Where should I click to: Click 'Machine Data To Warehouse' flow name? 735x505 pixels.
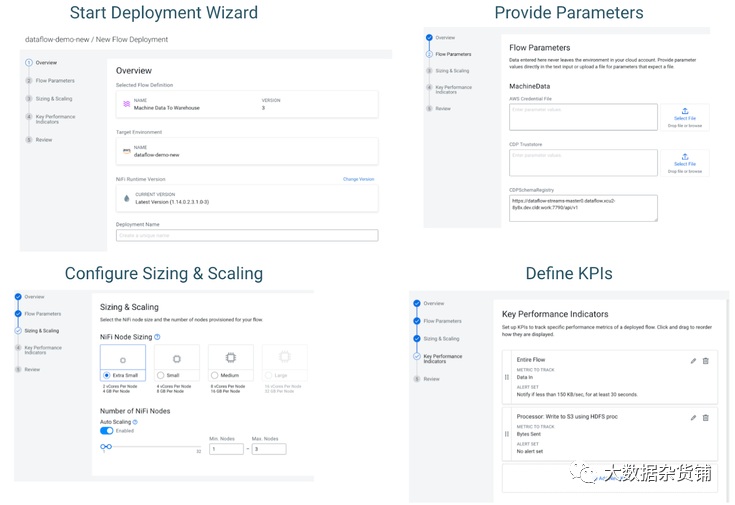point(167,108)
